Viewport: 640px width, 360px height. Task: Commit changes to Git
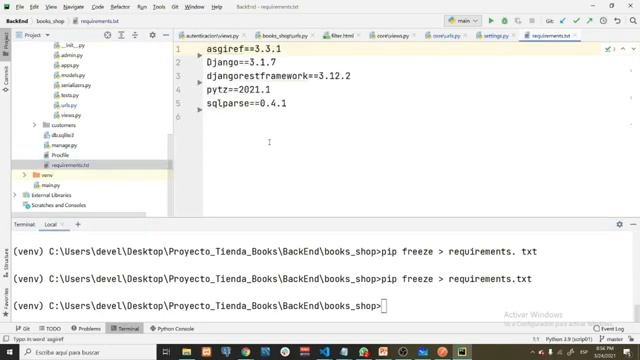(x=576, y=21)
